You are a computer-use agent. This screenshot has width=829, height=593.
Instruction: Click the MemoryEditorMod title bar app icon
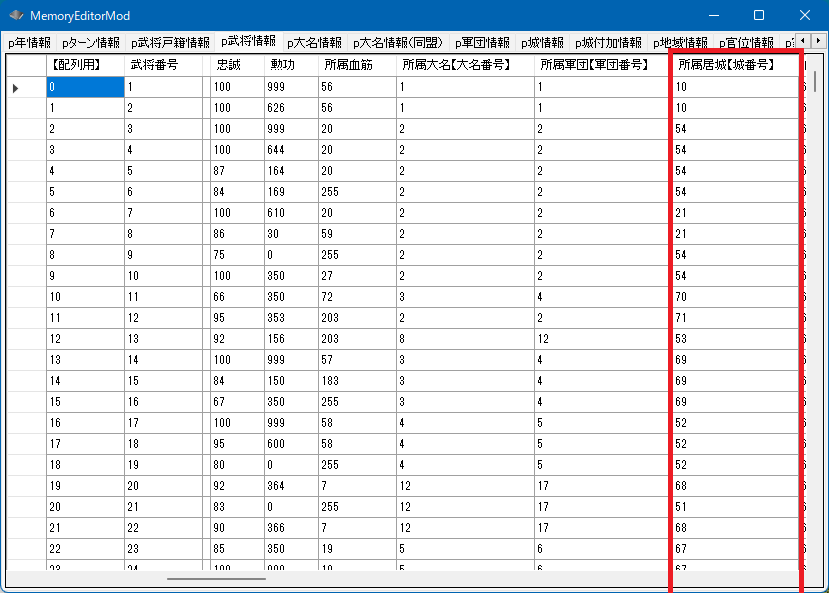16,16
